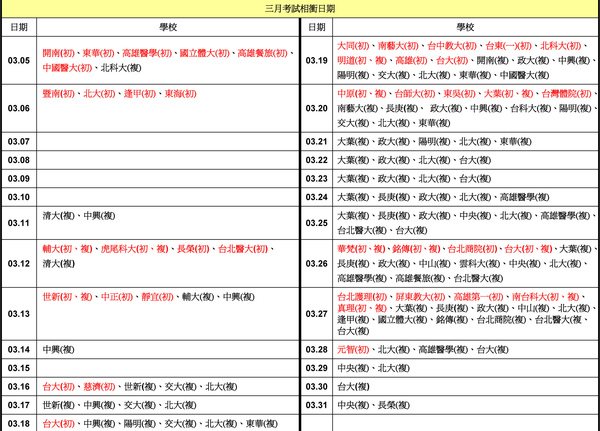Click the 03.07 date cell

click(x=19, y=142)
